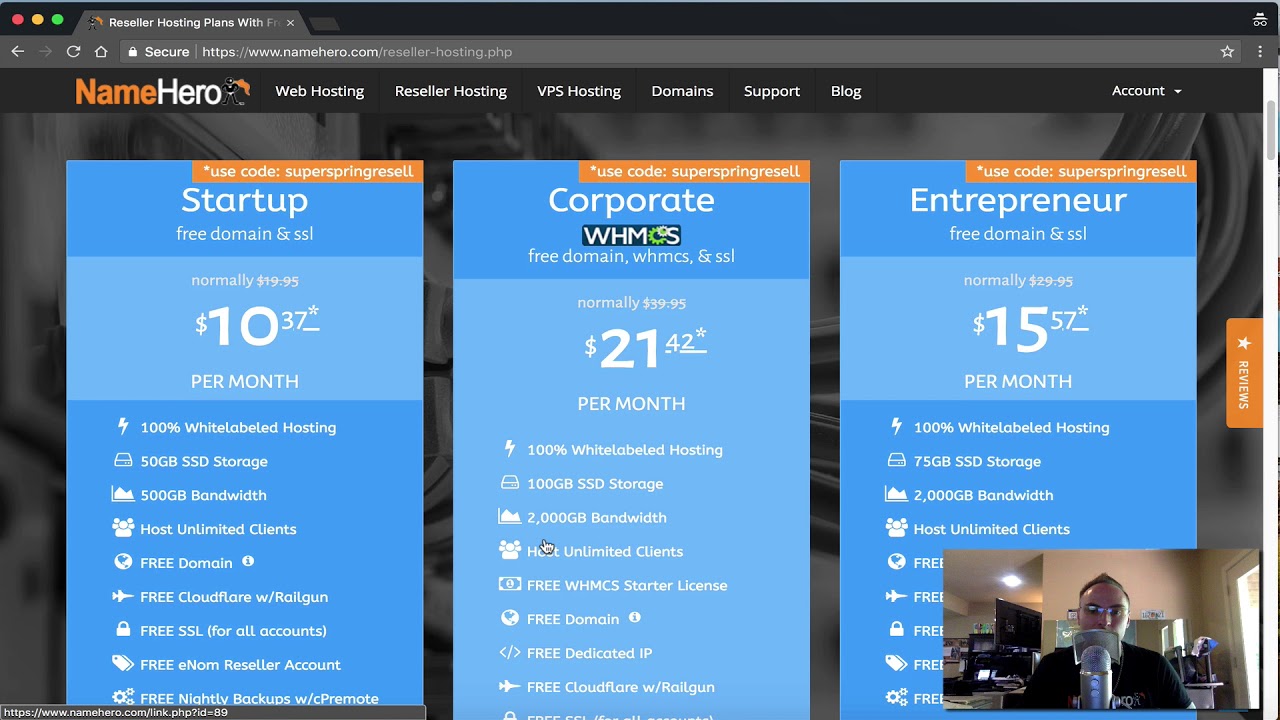This screenshot has width=1280, height=720.
Task: Click the code icon by FREE Dedicated IP
Action: tap(510, 652)
